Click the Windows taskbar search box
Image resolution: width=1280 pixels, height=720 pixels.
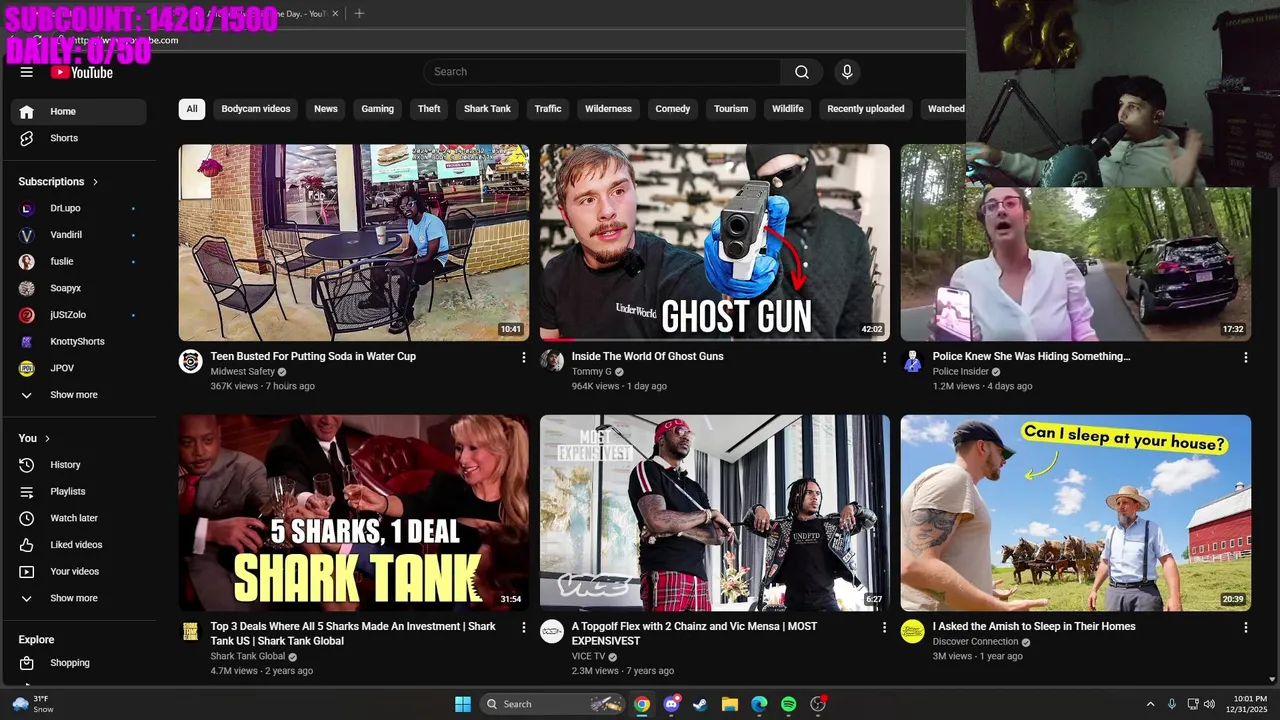(x=553, y=704)
